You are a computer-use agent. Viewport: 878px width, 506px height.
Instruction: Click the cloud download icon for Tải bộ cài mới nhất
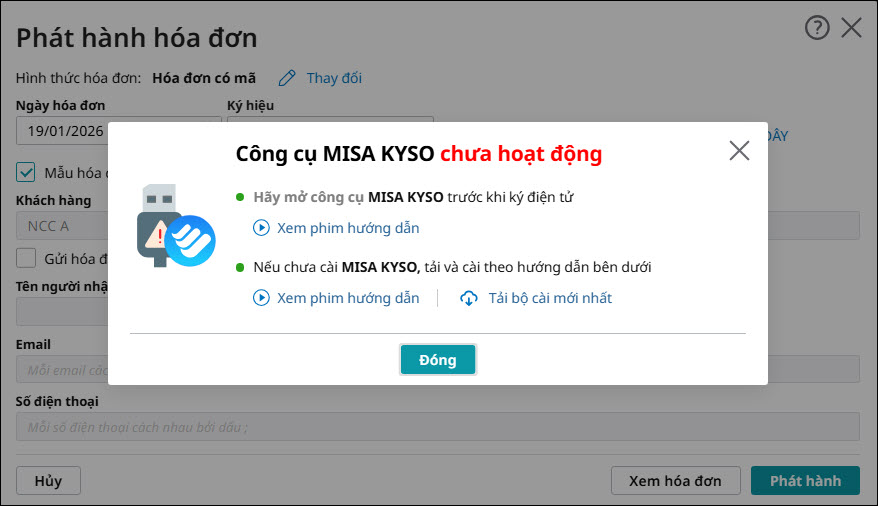pyautogui.click(x=468, y=298)
